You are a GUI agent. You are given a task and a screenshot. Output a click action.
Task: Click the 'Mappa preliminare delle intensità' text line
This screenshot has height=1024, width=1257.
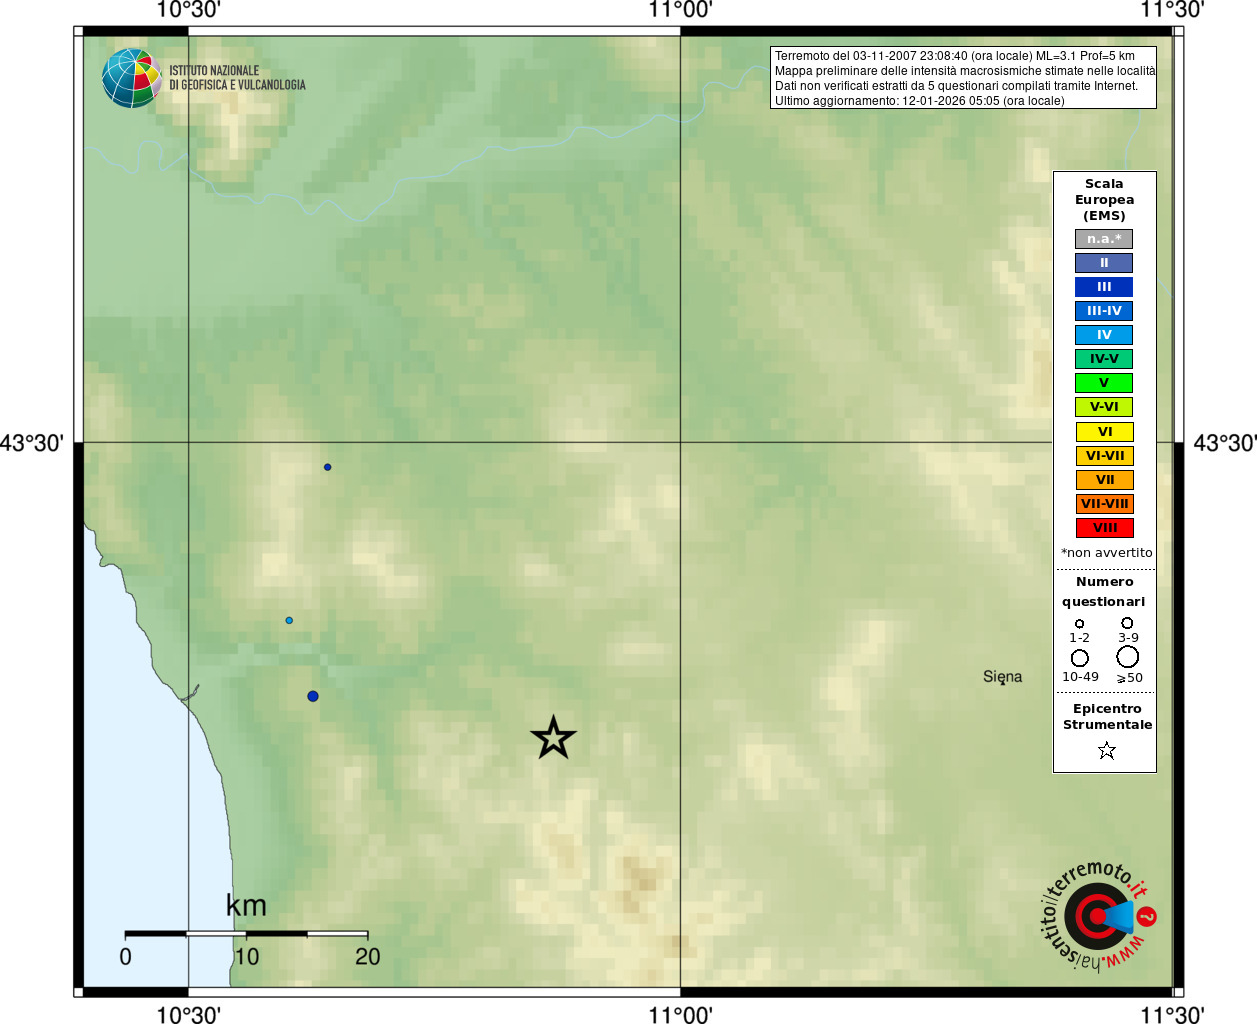pos(964,71)
